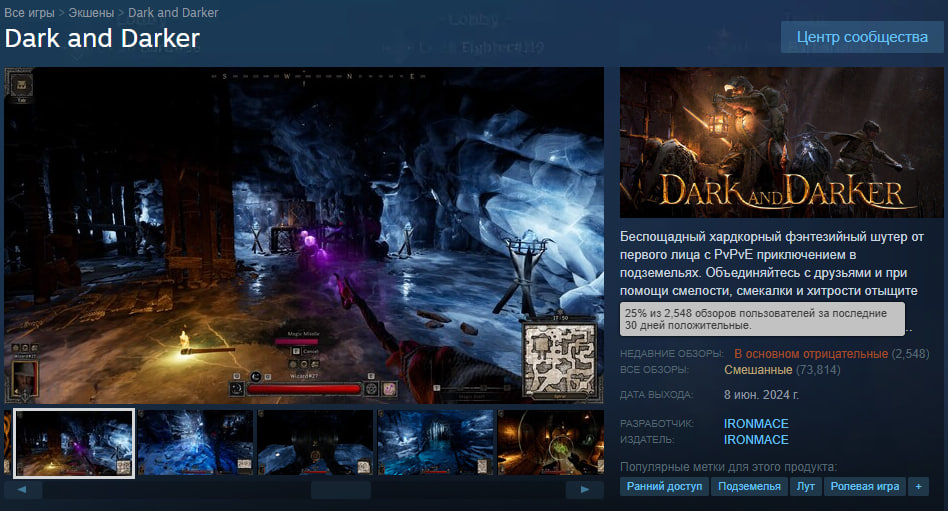Click the screenshot strip scrollbar handle
Viewport: 948px width, 511px height.
[x=340, y=490]
